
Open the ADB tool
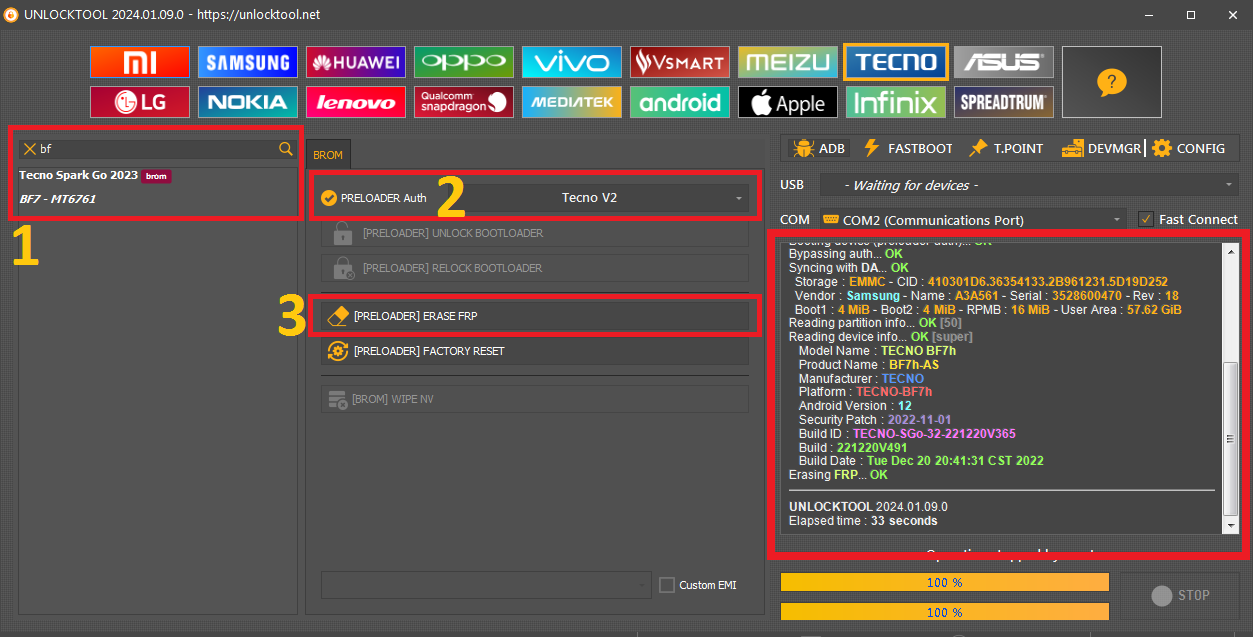(x=819, y=148)
